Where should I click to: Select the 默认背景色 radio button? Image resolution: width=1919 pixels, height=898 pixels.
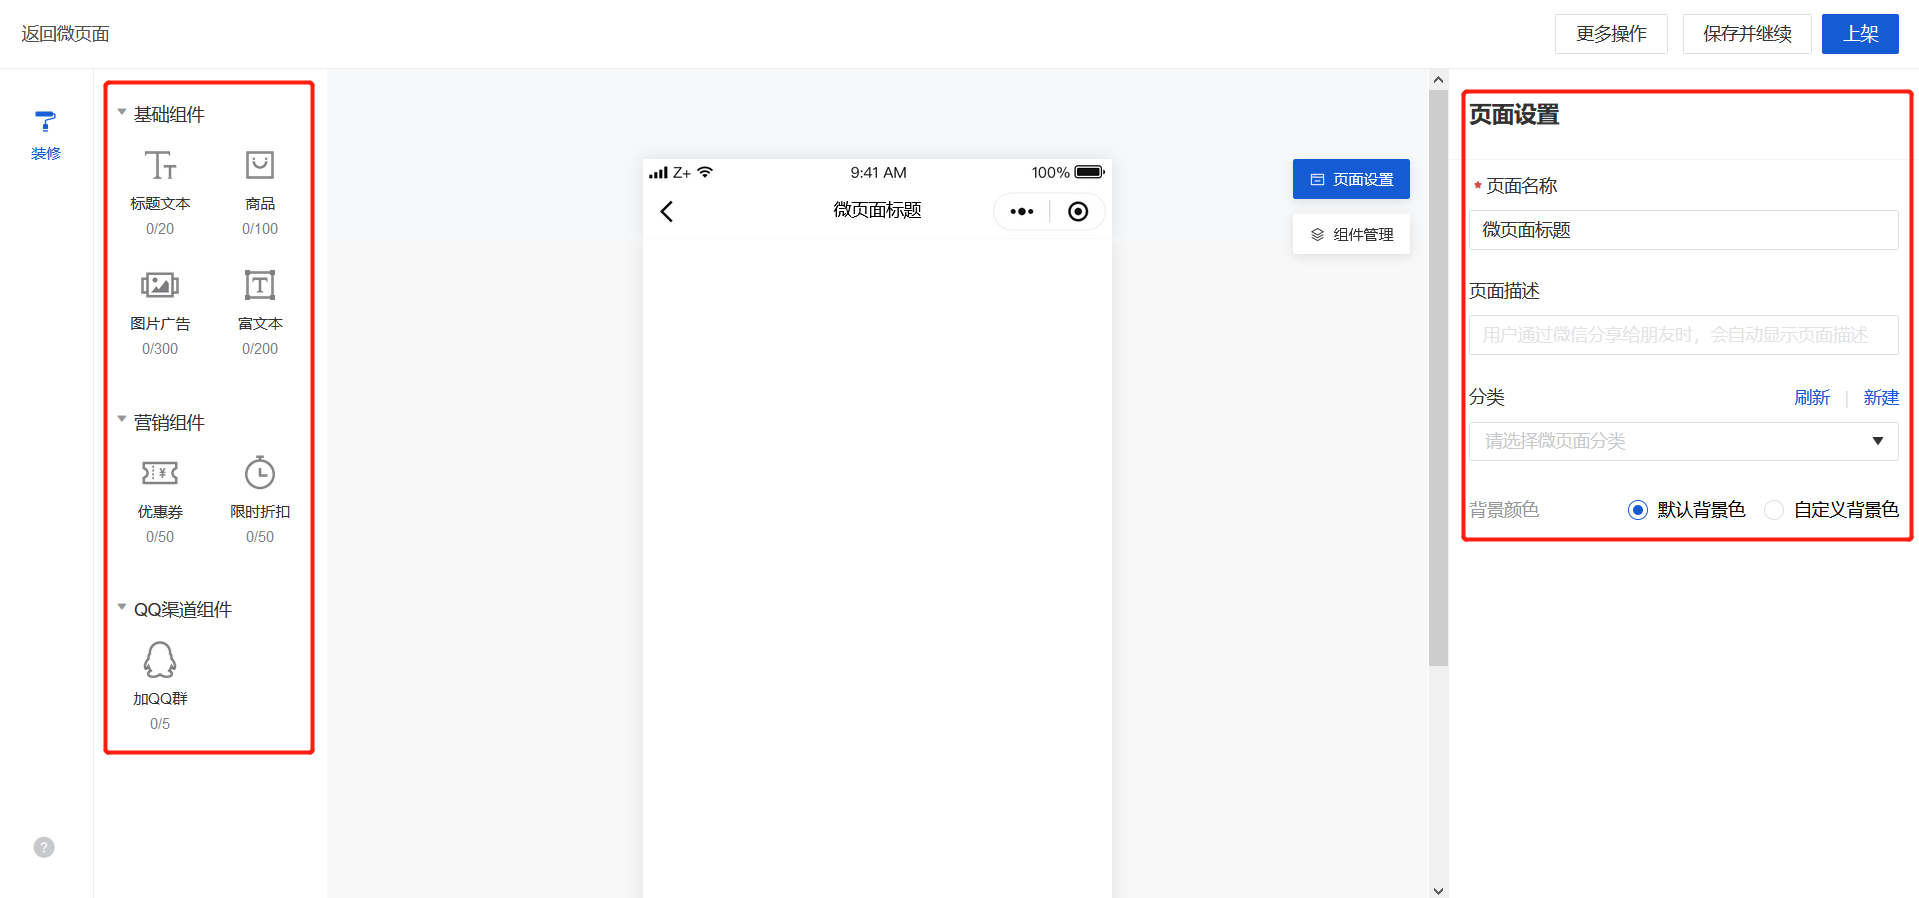(1637, 510)
